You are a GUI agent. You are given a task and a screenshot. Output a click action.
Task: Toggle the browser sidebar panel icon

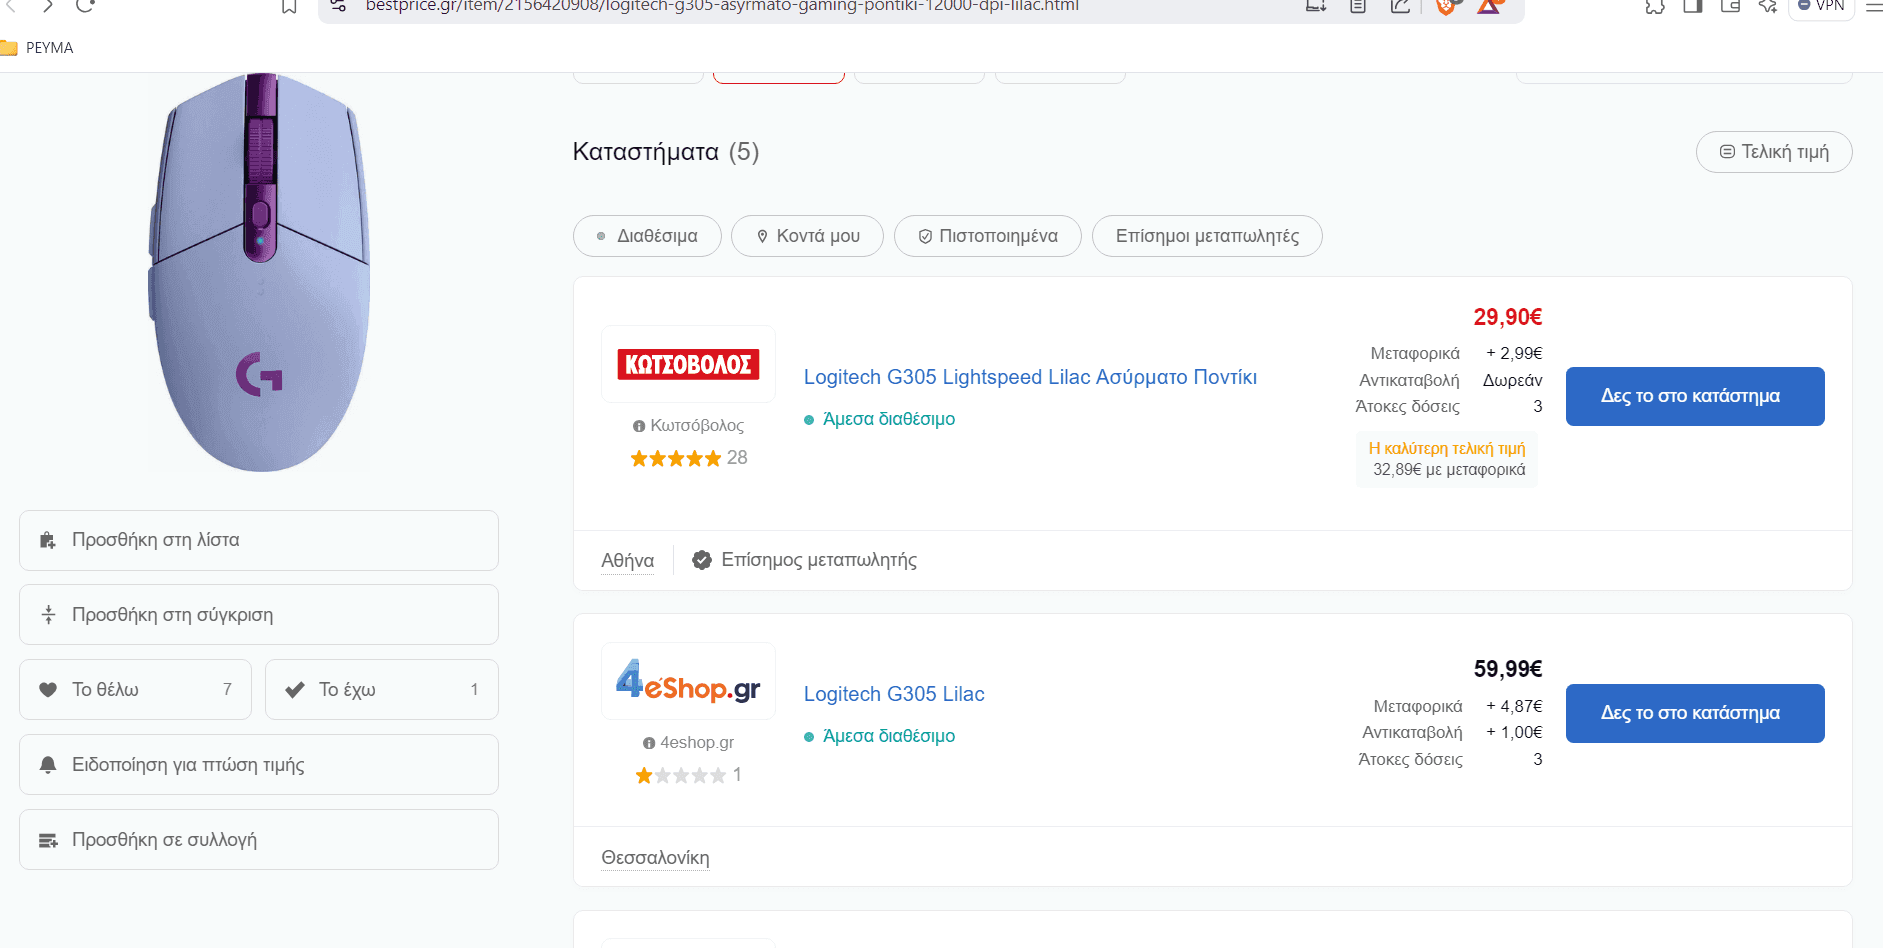(x=1693, y=6)
